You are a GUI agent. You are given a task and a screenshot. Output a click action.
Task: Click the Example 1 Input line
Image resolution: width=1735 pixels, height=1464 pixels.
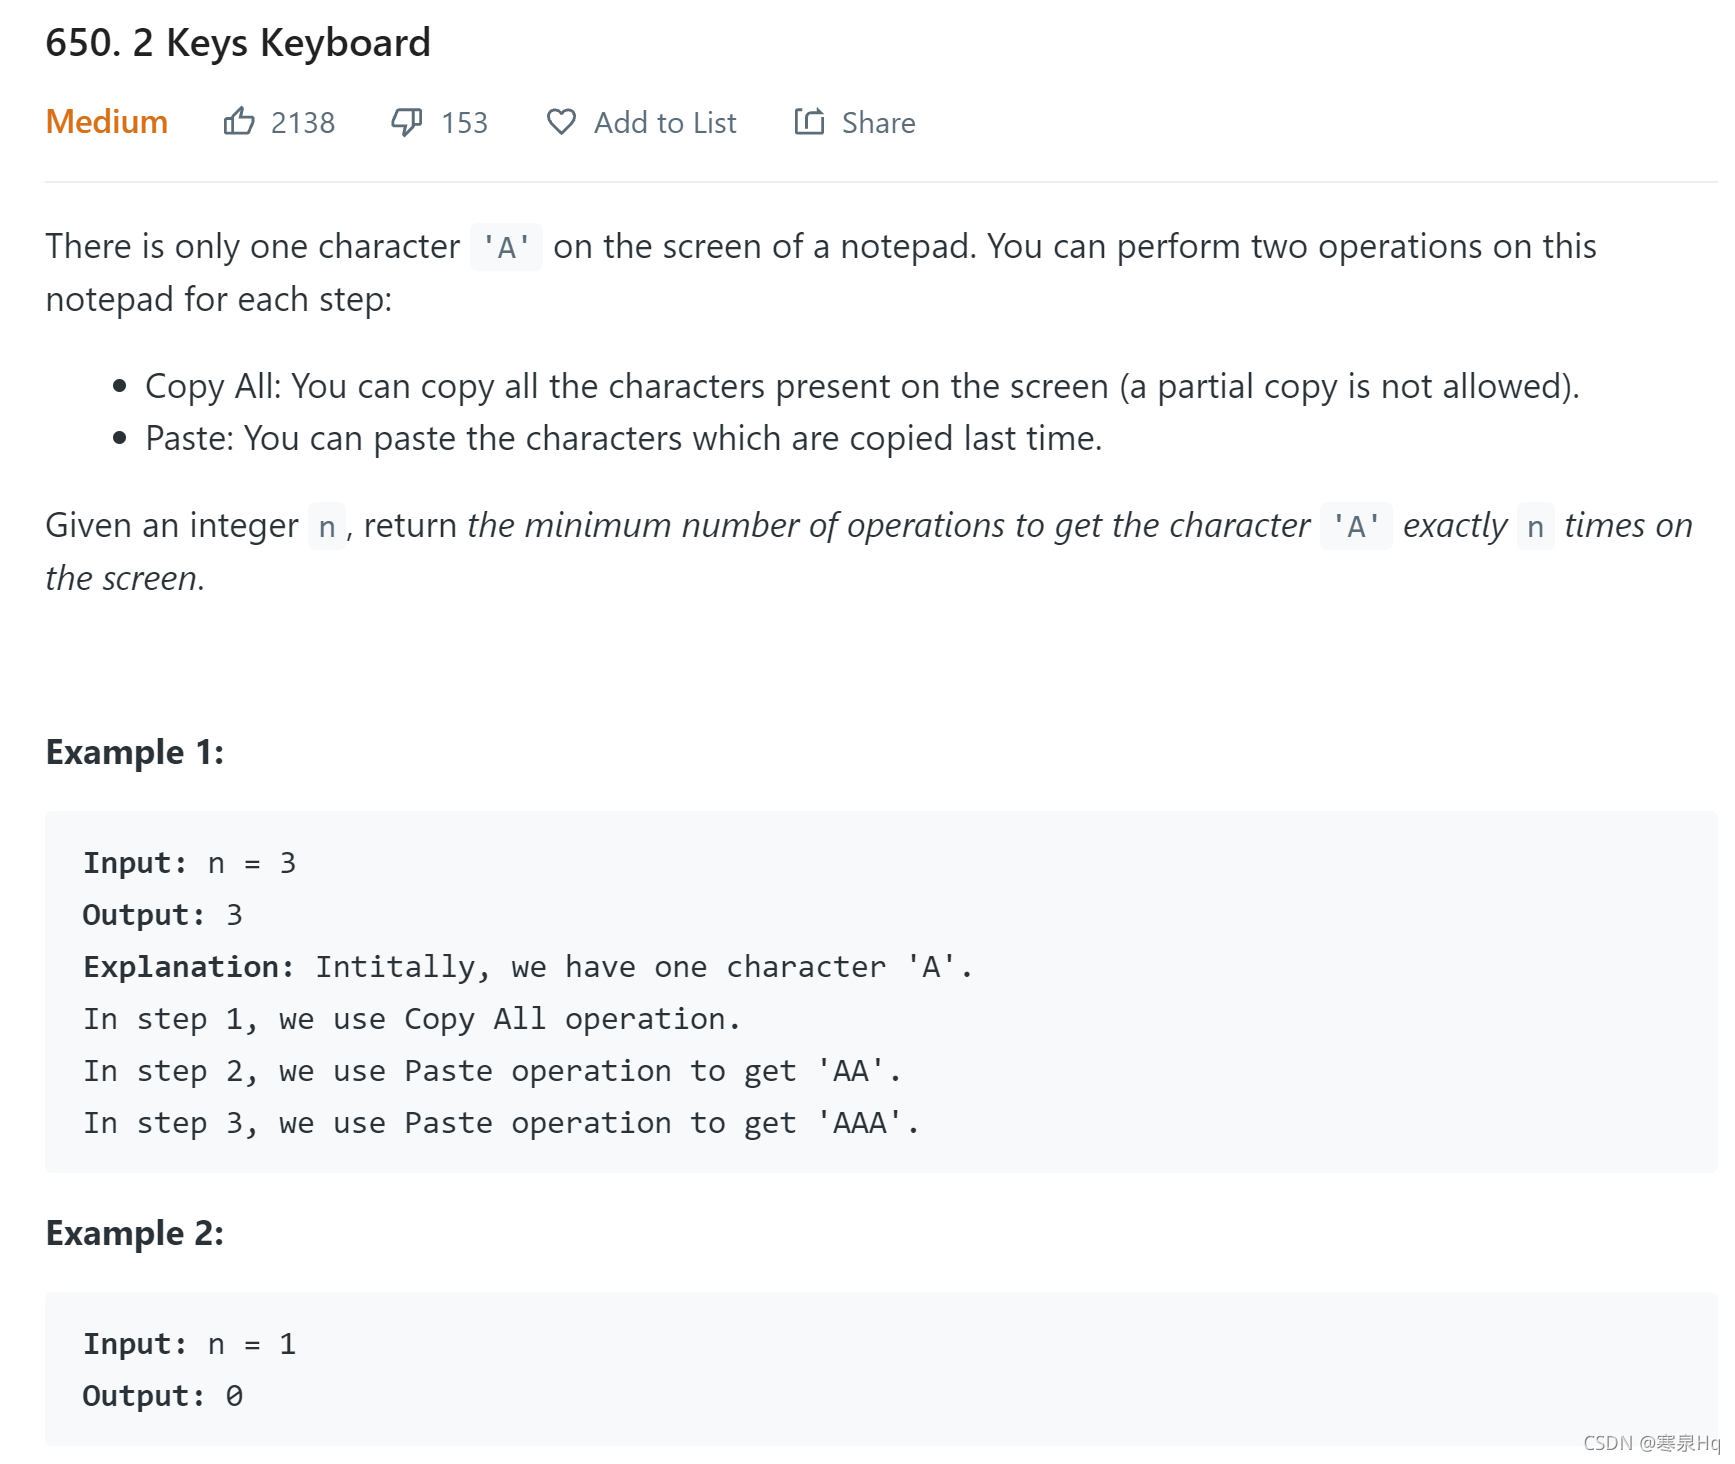[189, 863]
